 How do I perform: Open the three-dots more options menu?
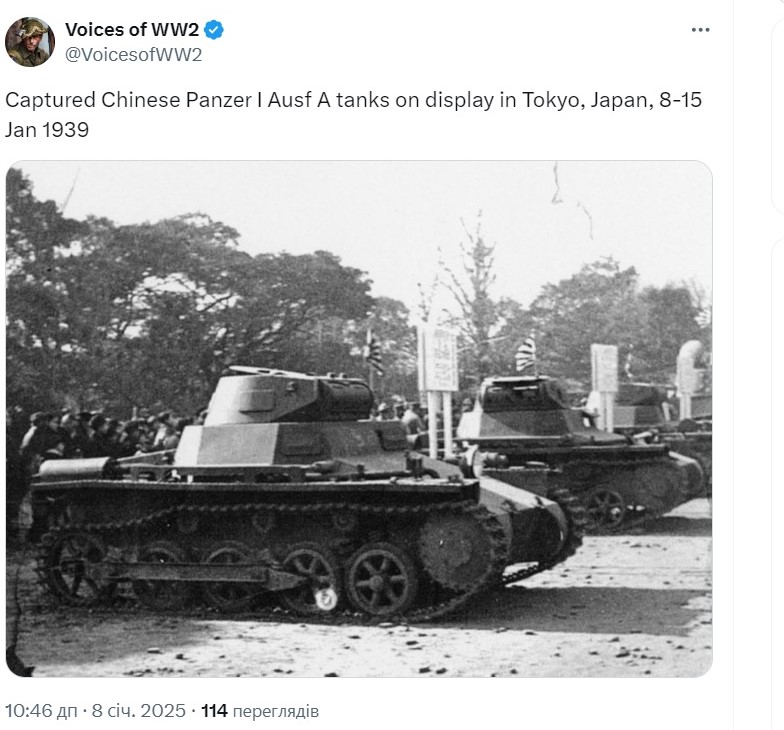(x=700, y=30)
